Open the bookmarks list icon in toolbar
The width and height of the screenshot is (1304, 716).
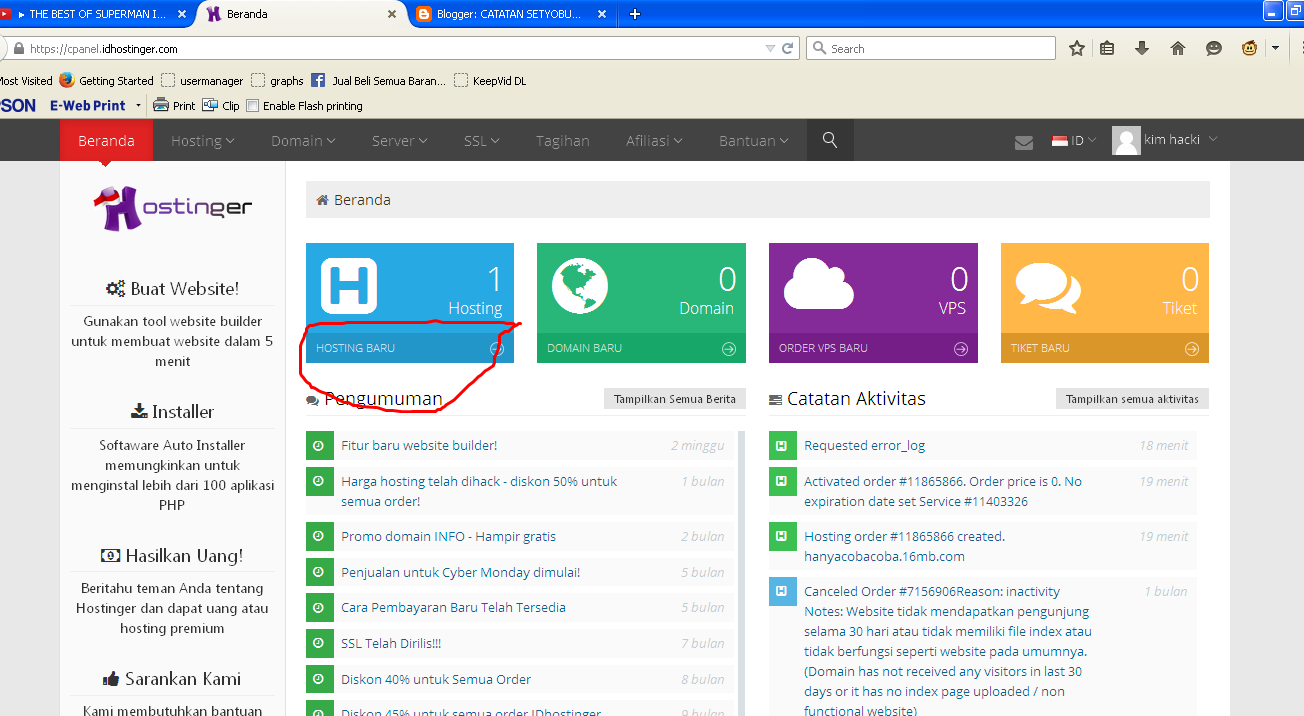[x=1107, y=48]
